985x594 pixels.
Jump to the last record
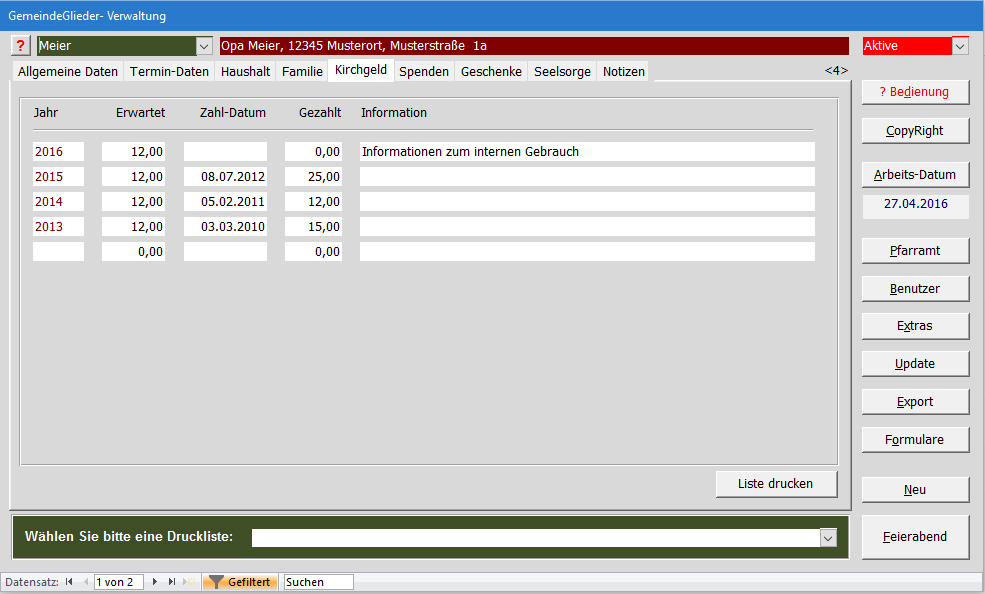point(172,582)
